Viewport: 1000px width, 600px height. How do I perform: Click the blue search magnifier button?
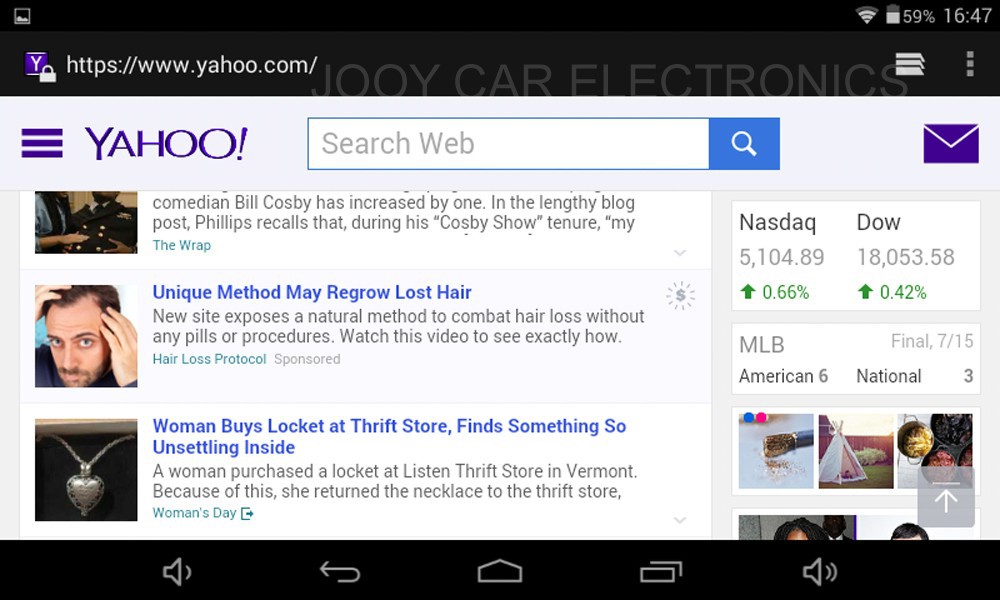point(744,144)
